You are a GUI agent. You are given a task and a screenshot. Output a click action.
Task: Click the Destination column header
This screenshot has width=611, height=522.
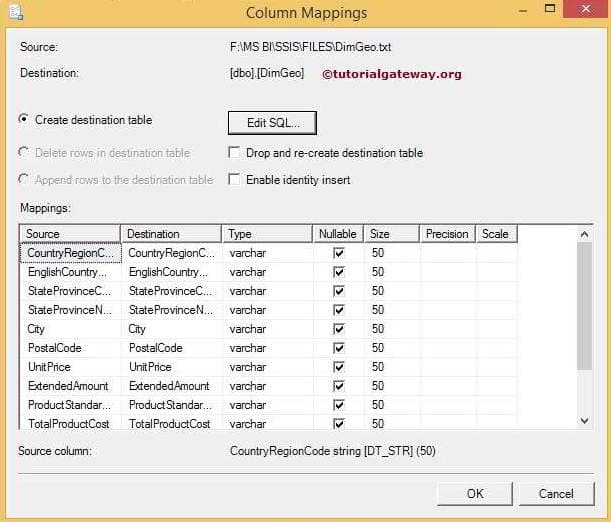tap(171, 234)
